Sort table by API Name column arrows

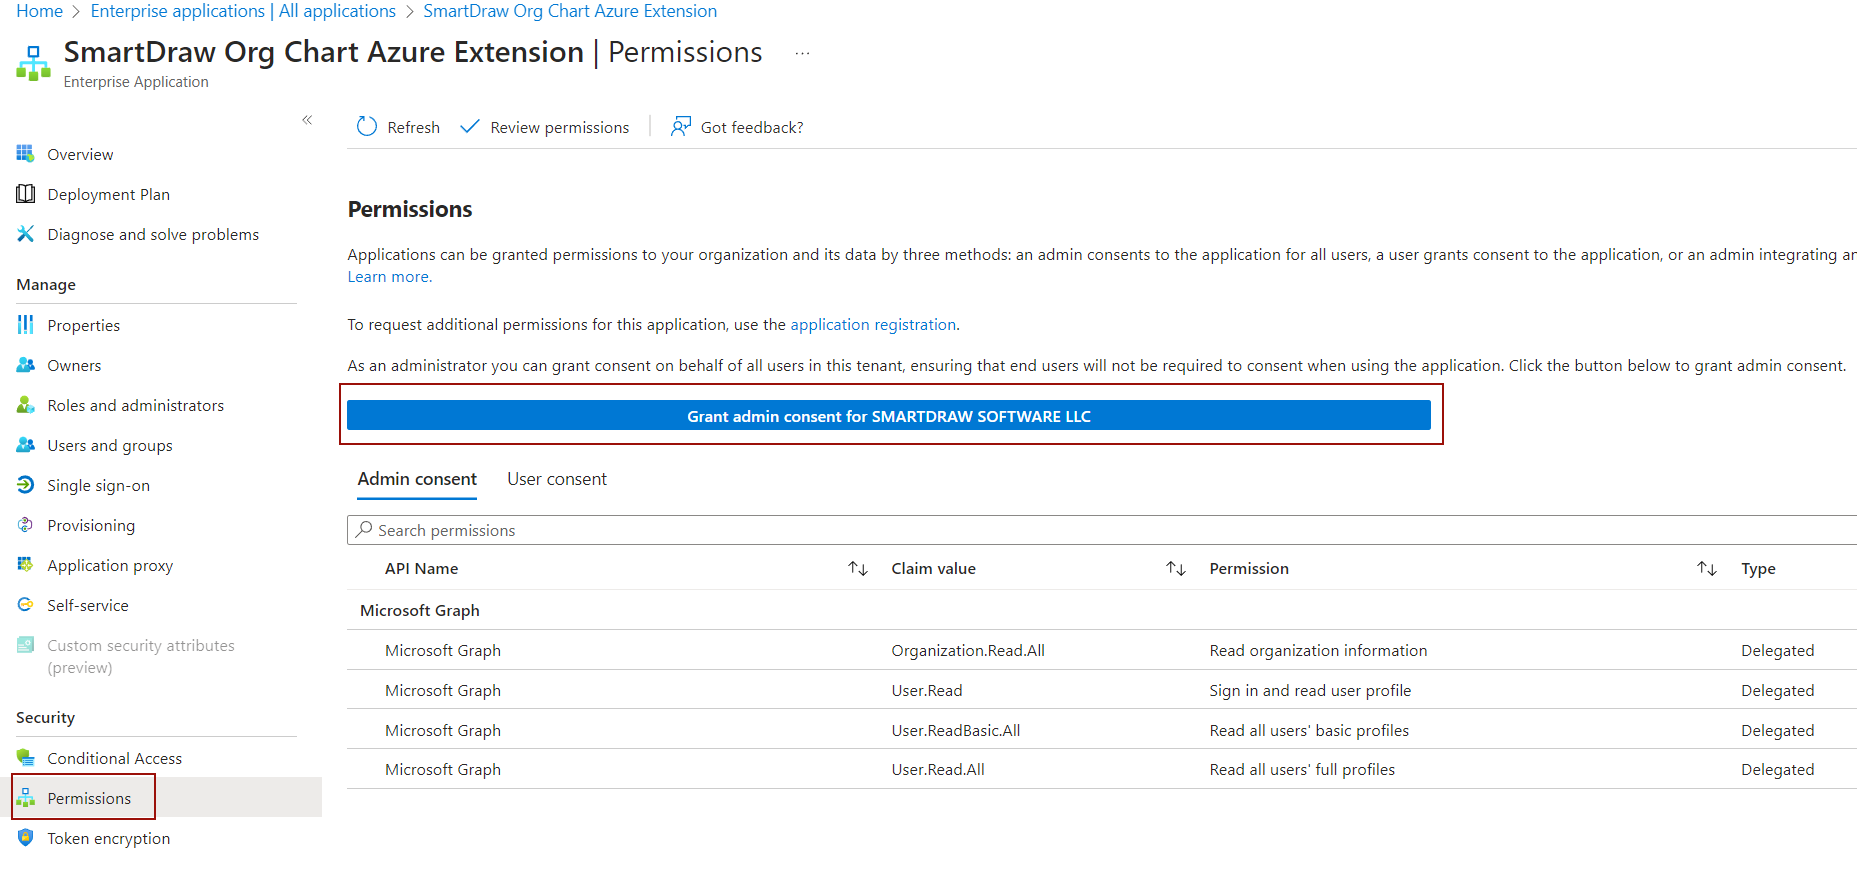tap(857, 569)
